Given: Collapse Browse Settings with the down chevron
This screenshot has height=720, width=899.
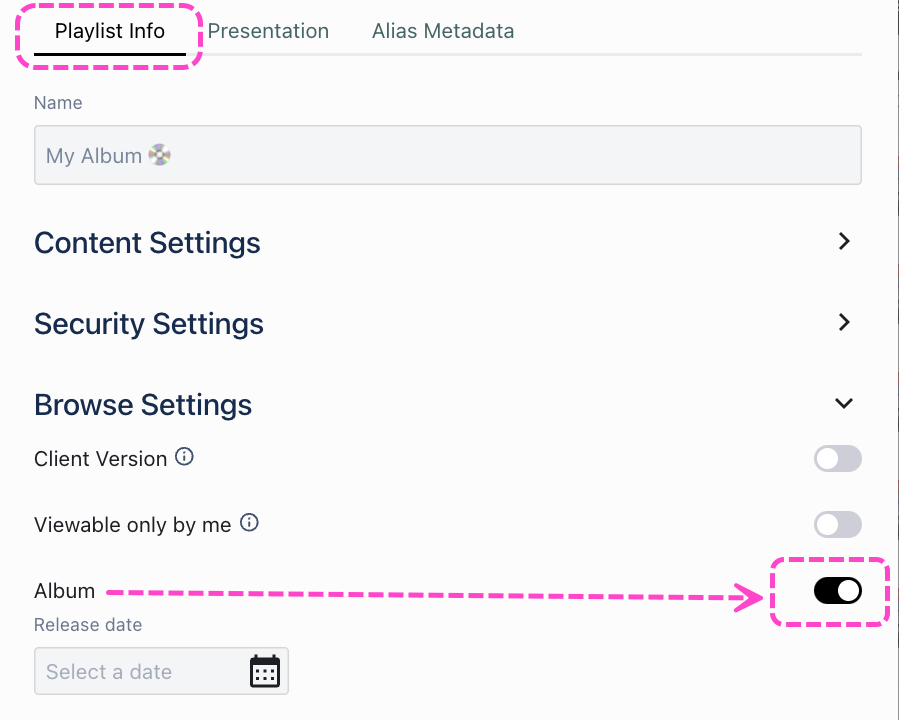Looking at the screenshot, I should (844, 404).
